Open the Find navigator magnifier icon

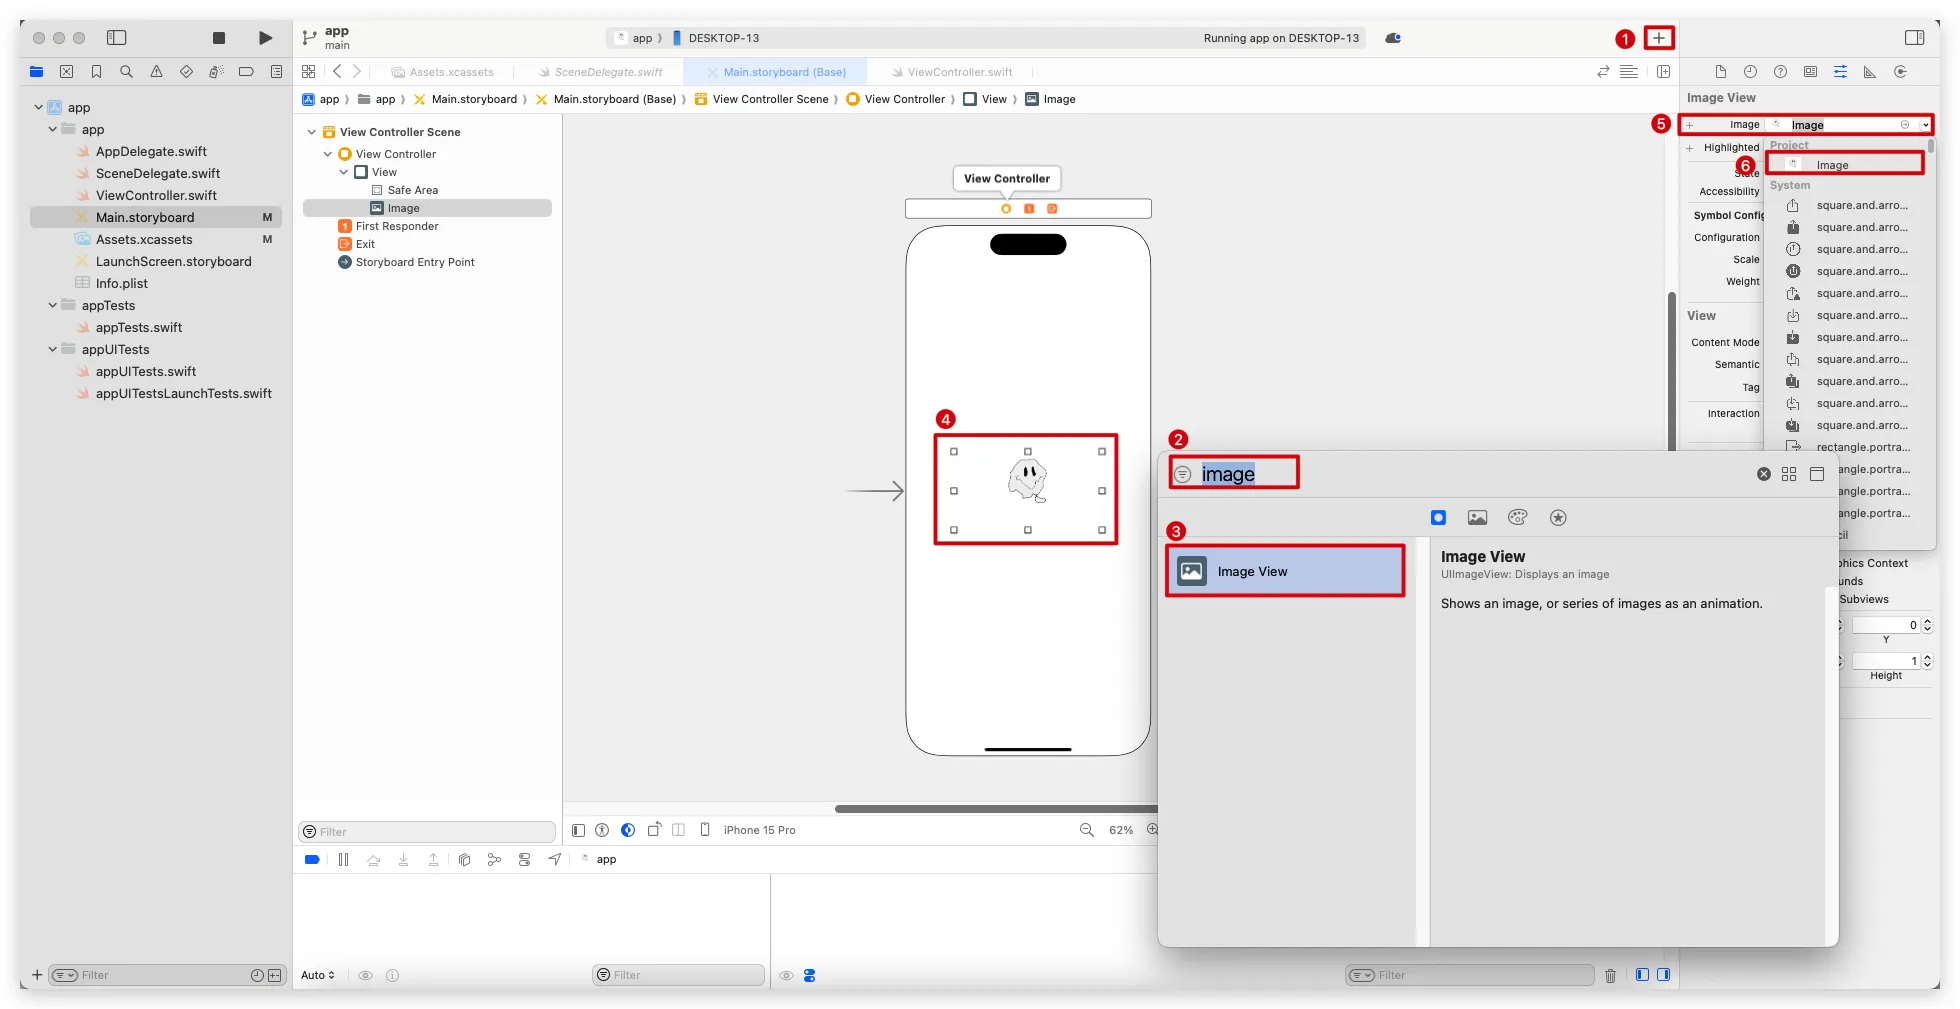click(126, 72)
